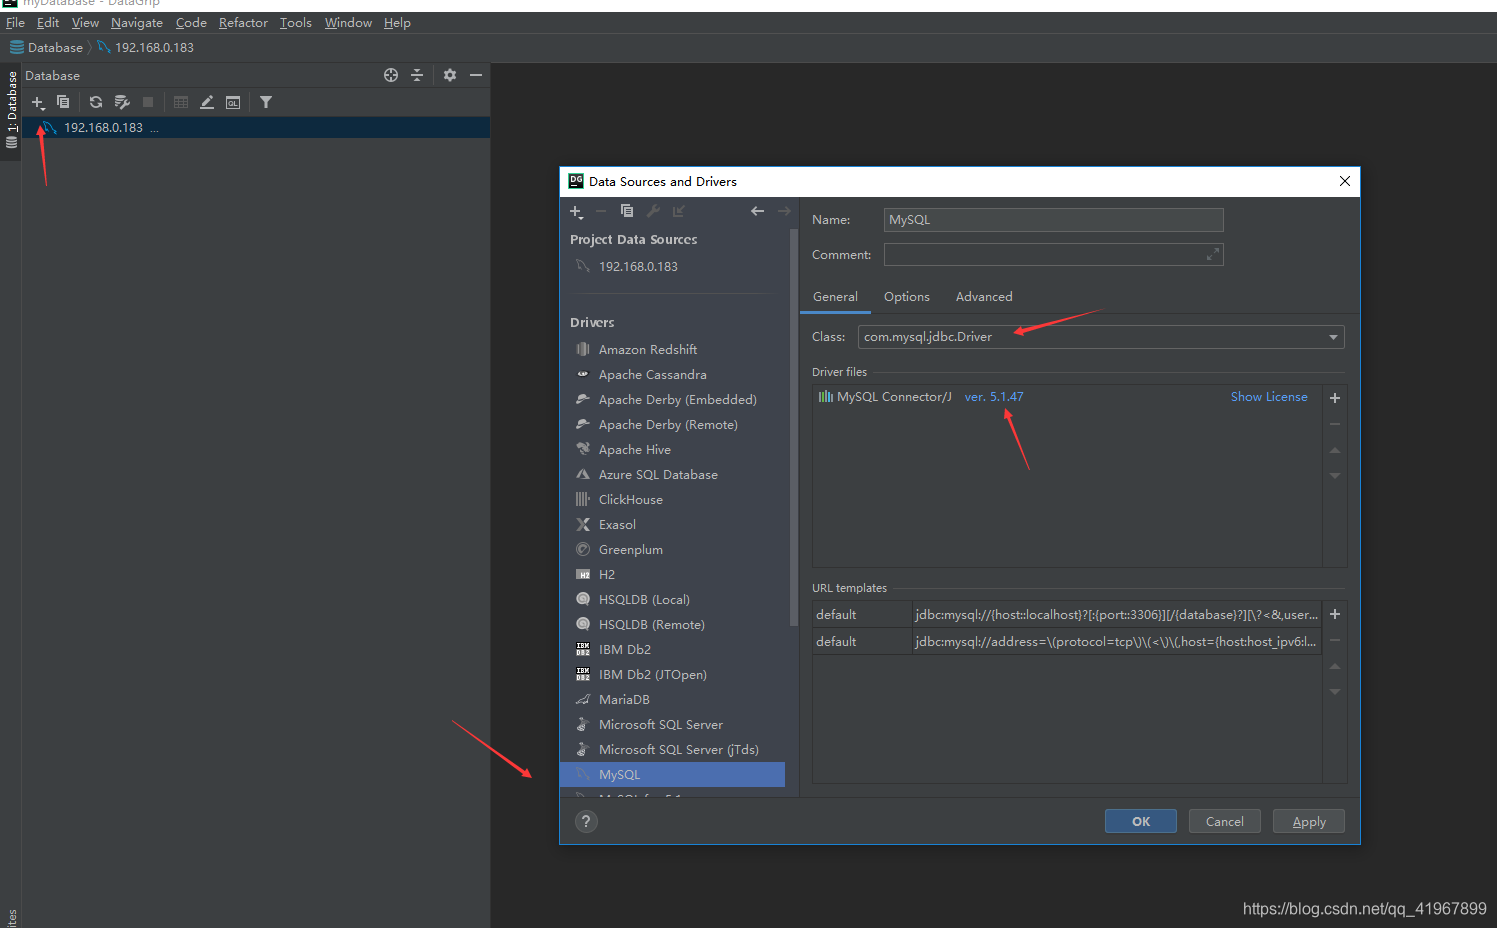The image size is (1497, 928).
Task: Open Database panel gear settings
Action: (450, 75)
